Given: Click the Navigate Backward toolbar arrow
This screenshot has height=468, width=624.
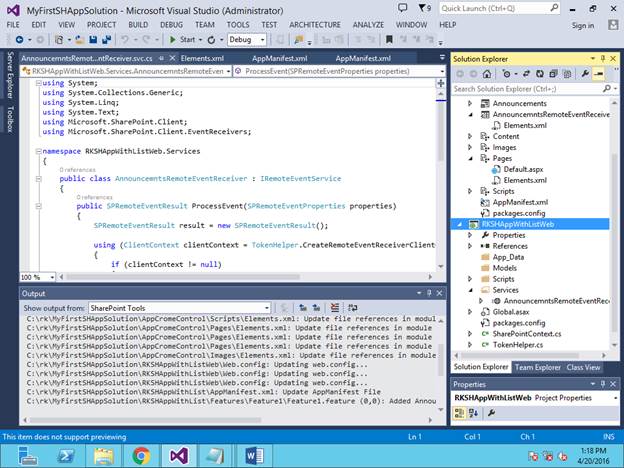Looking at the screenshot, I should [19, 40].
